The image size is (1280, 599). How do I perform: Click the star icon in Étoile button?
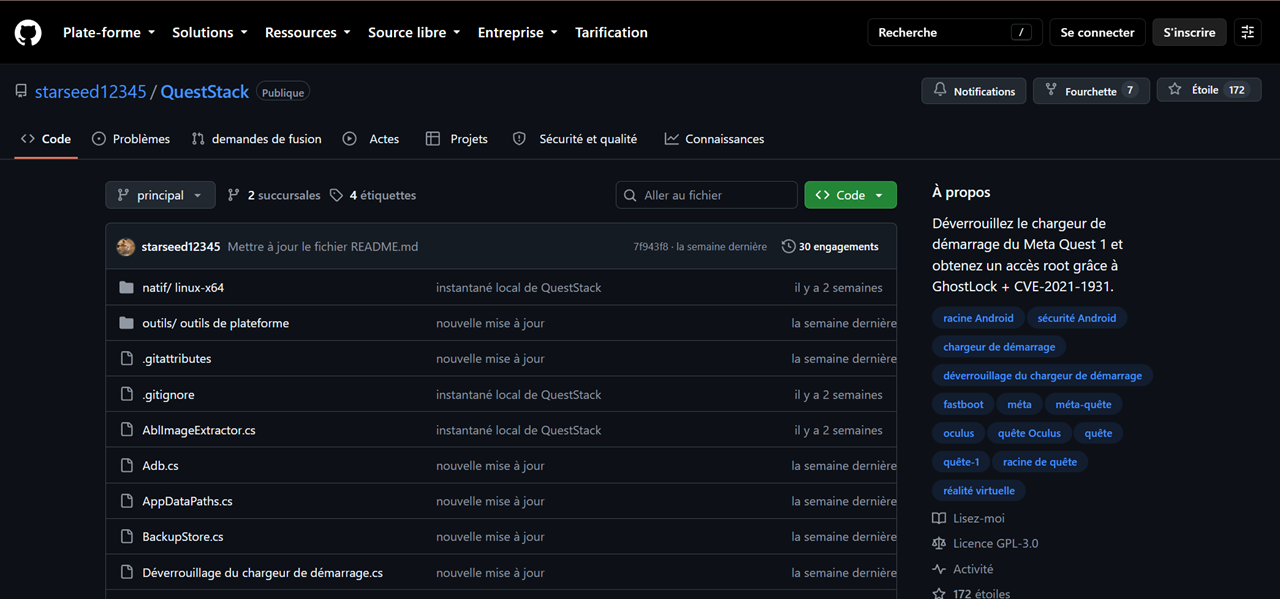click(1175, 90)
